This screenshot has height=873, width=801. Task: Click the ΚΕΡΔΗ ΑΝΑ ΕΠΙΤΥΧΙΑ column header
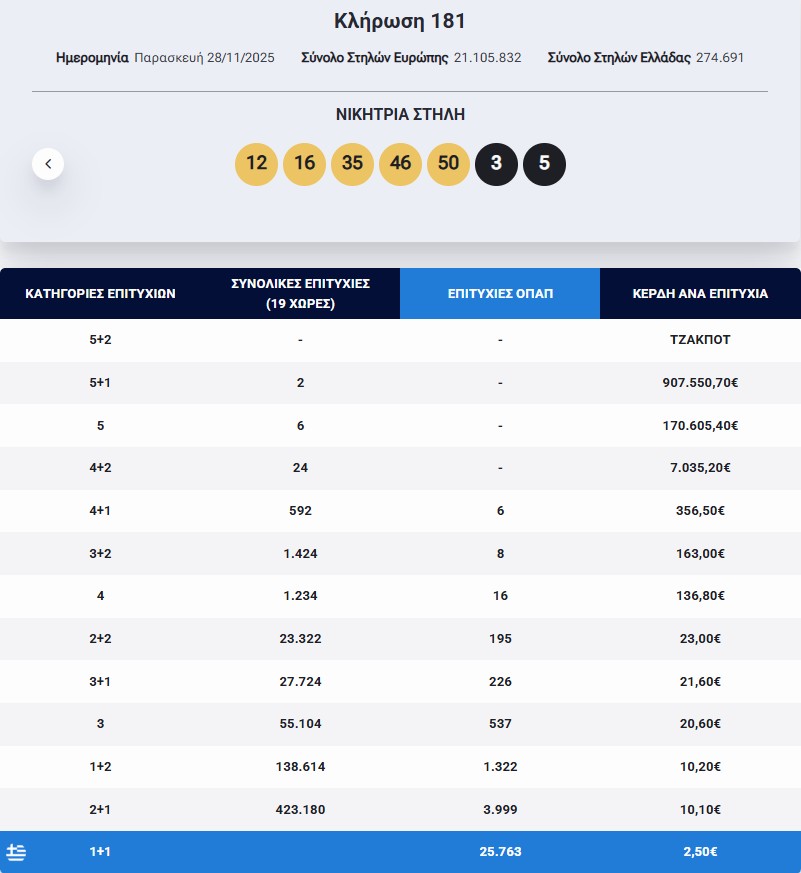tap(700, 293)
